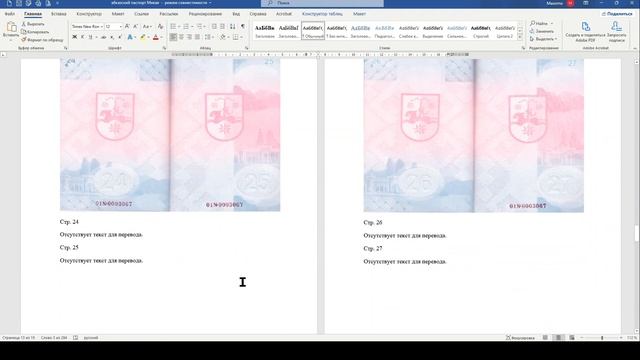Open the Файл menu tab
Image resolution: width=640 pixels, height=360 pixels.
pyautogui.click(x=10, y=14)
